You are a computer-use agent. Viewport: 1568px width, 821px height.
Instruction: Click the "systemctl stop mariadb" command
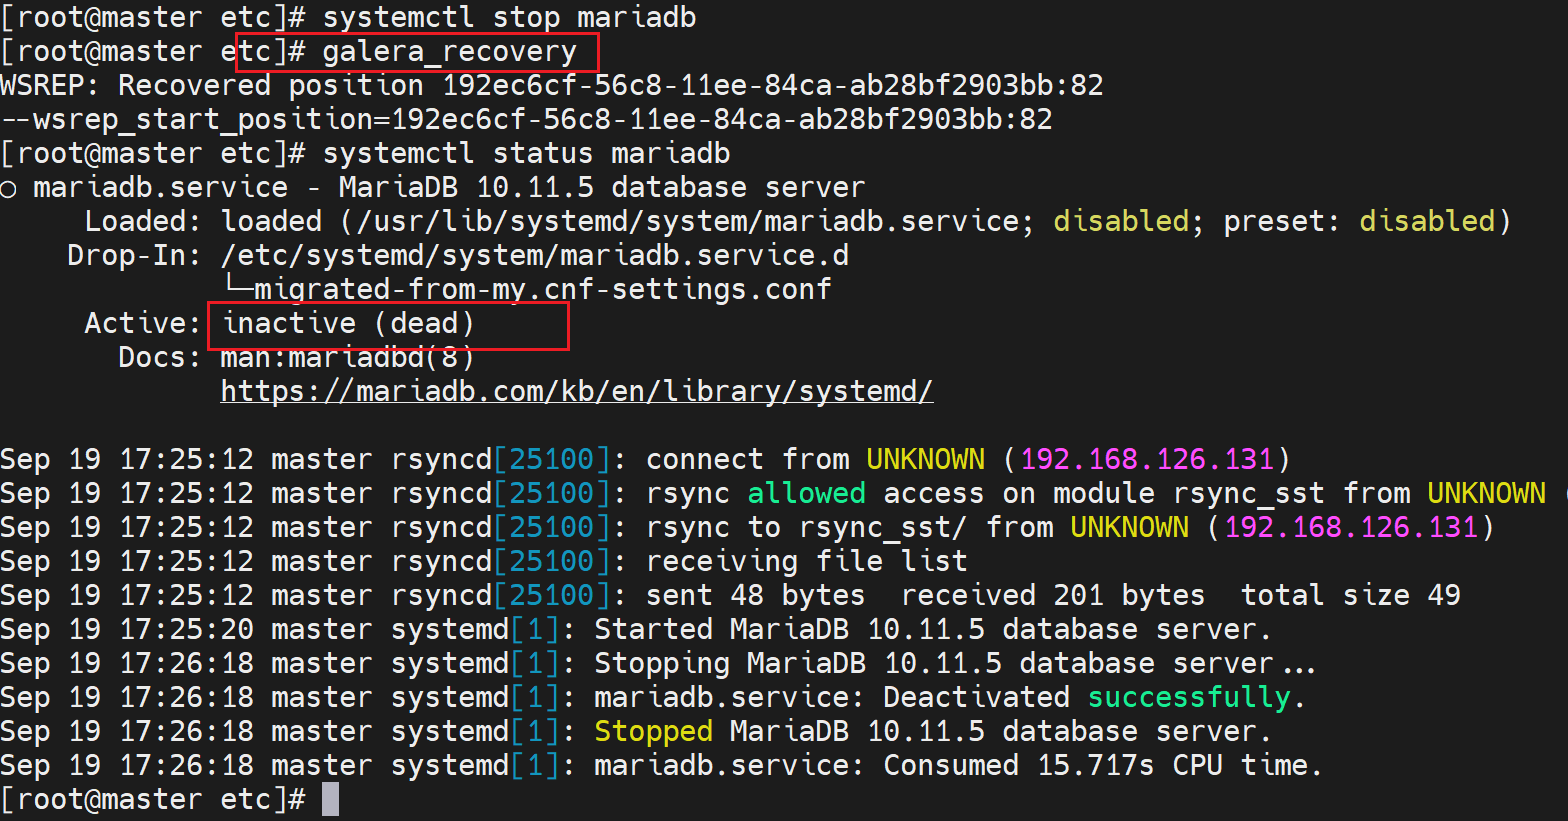coord(509,18)
